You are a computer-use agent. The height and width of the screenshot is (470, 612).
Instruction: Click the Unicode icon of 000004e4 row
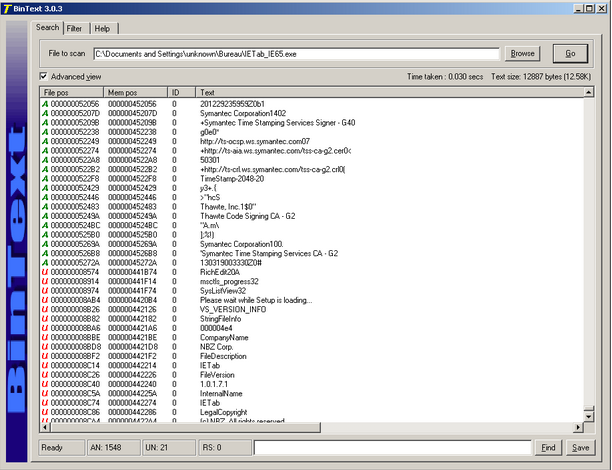pyautogui.click(x=45, y=328)
